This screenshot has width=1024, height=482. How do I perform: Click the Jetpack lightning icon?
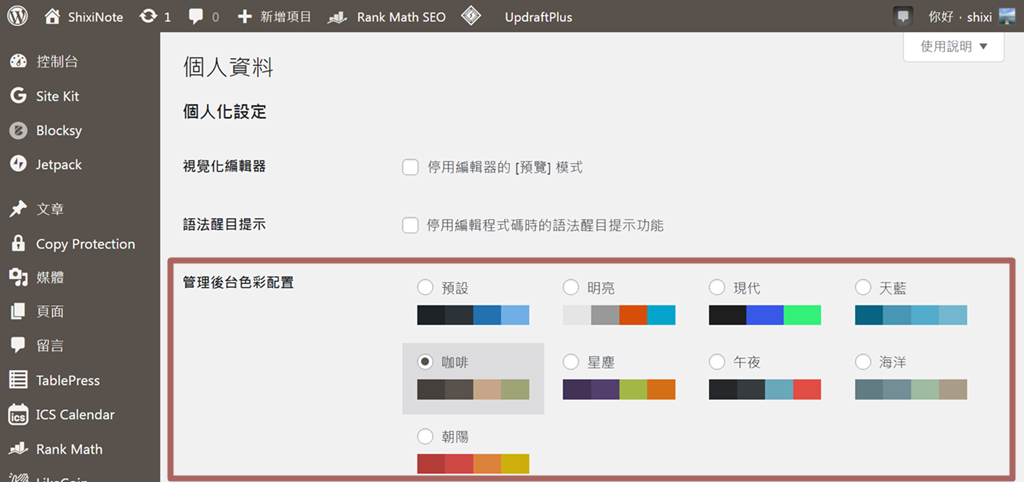coord(18,165)
